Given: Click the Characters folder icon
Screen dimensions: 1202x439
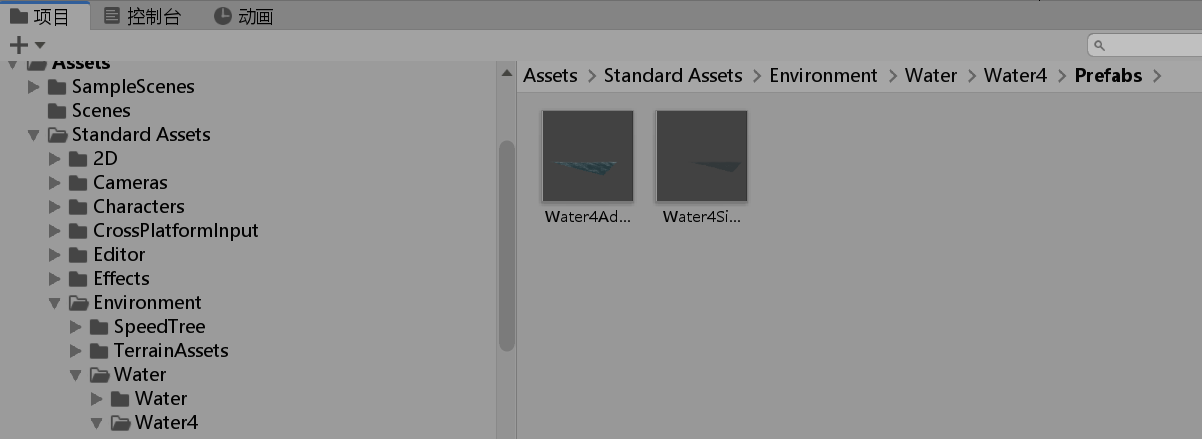Looking at the screenshot, I should [x=78, y=207].
